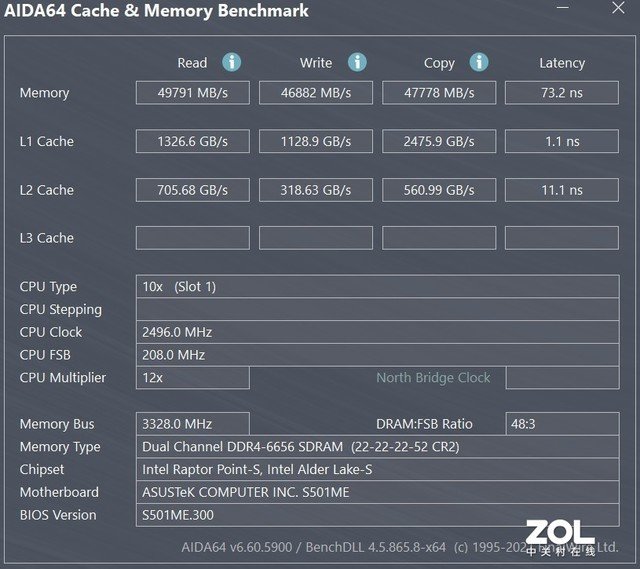The width and height of the screenshot is (640, 569).
Task: Select the L2 Cache Write field
Action: [x=315, y=190]
